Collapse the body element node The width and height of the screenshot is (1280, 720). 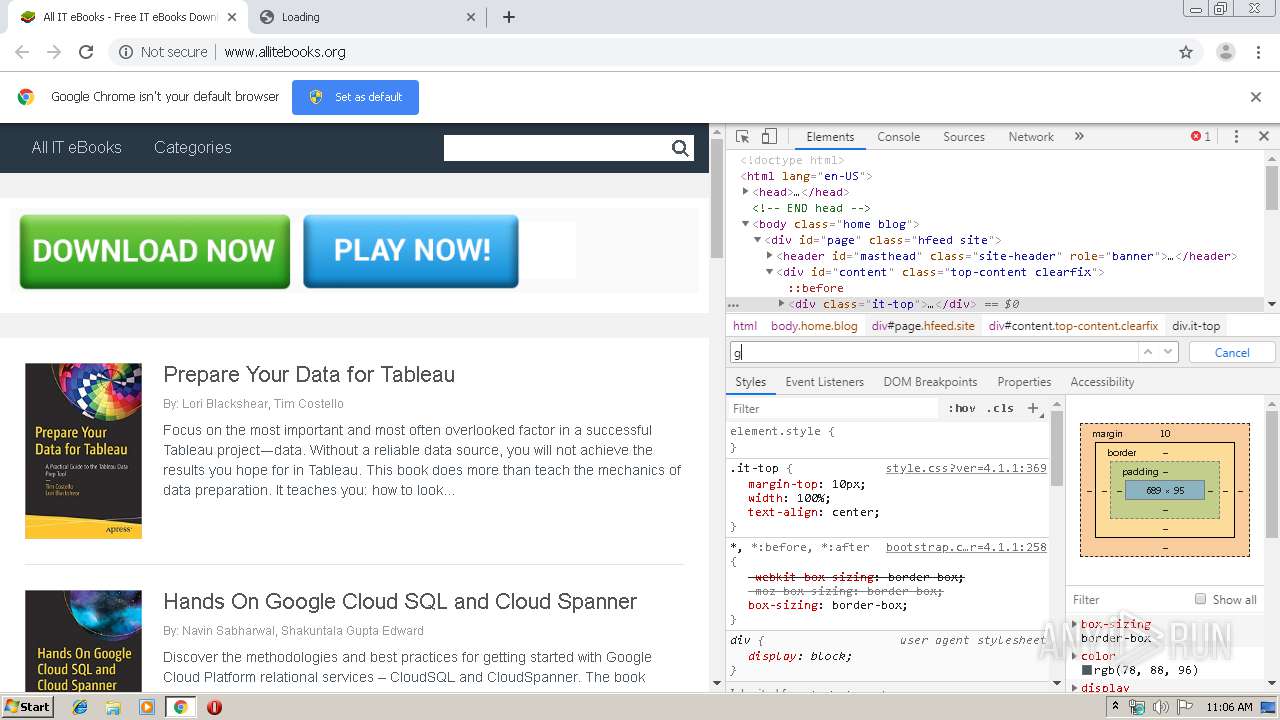click(x=746, y=224)
